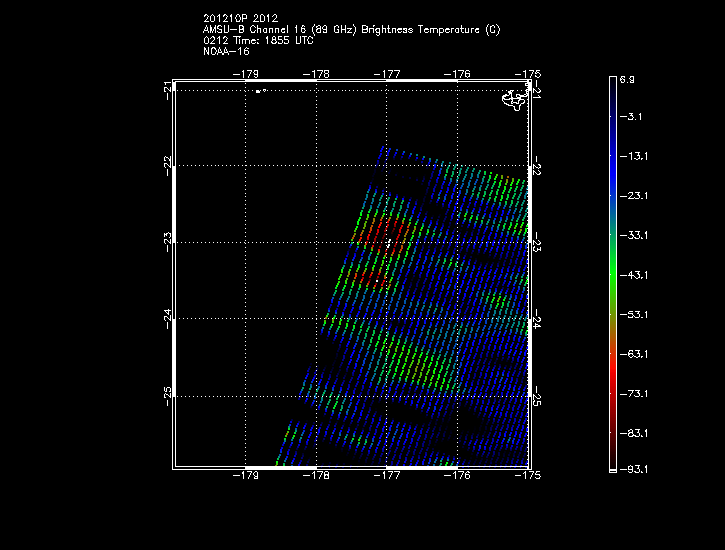Click the AMSU-B Channel 16 title line
Screen dimensions: 725x550
pyautogui.click(x=350, y=30)
